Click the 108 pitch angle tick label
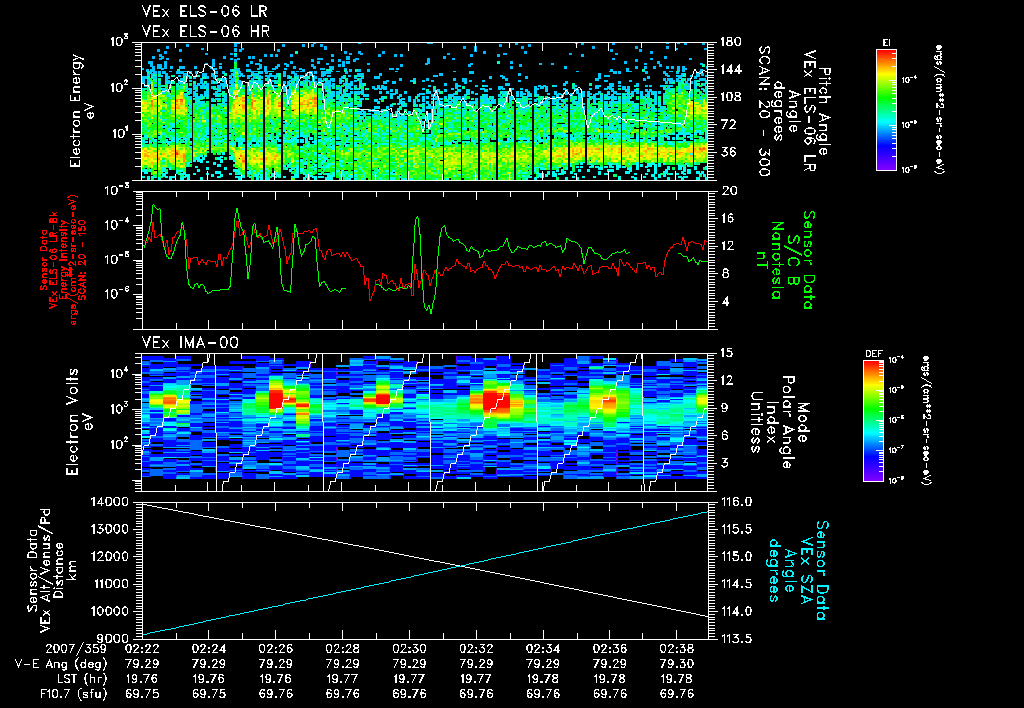The image size is (1024, 708). [731, 97]
